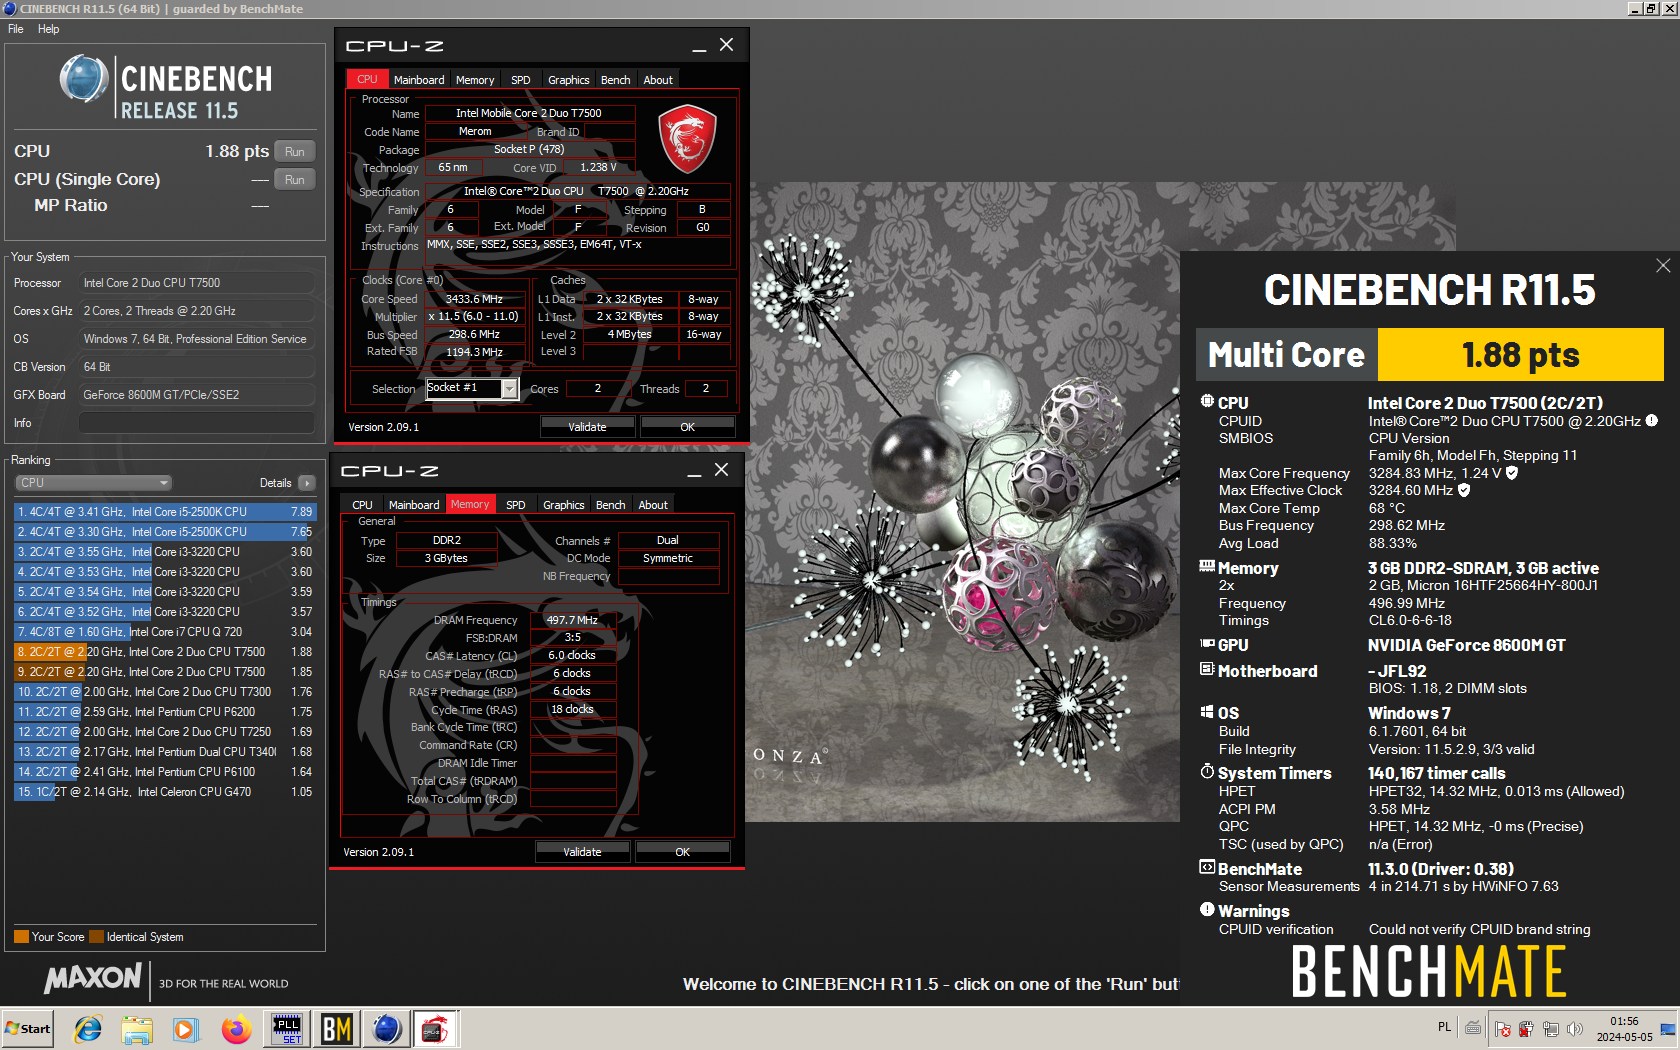This screenshot has height=1050, width=1680.
Task: Open Socket #1 selection dropdown in CPU-Z
Action: coord(509,388)
